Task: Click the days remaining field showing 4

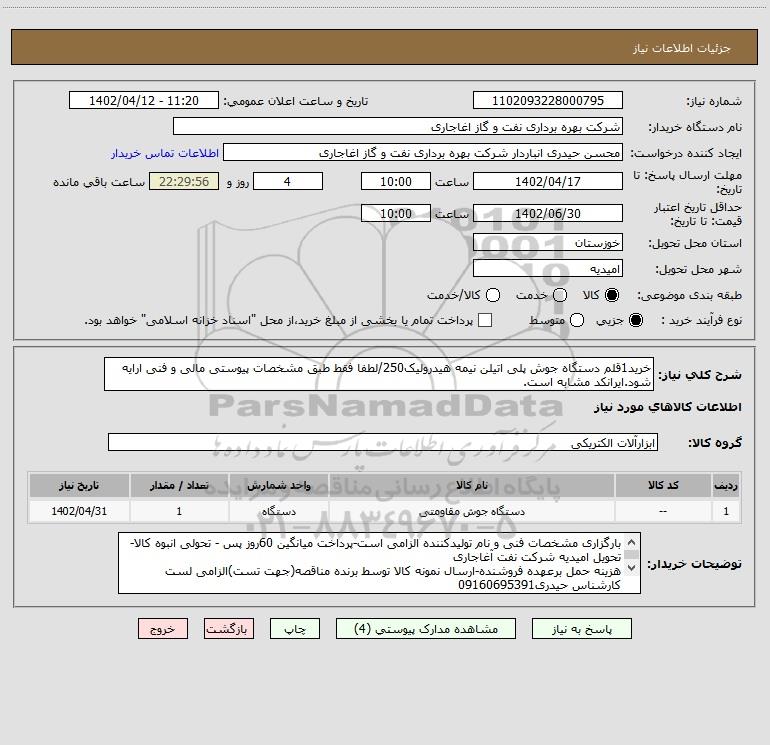Action: coord(288,181)
